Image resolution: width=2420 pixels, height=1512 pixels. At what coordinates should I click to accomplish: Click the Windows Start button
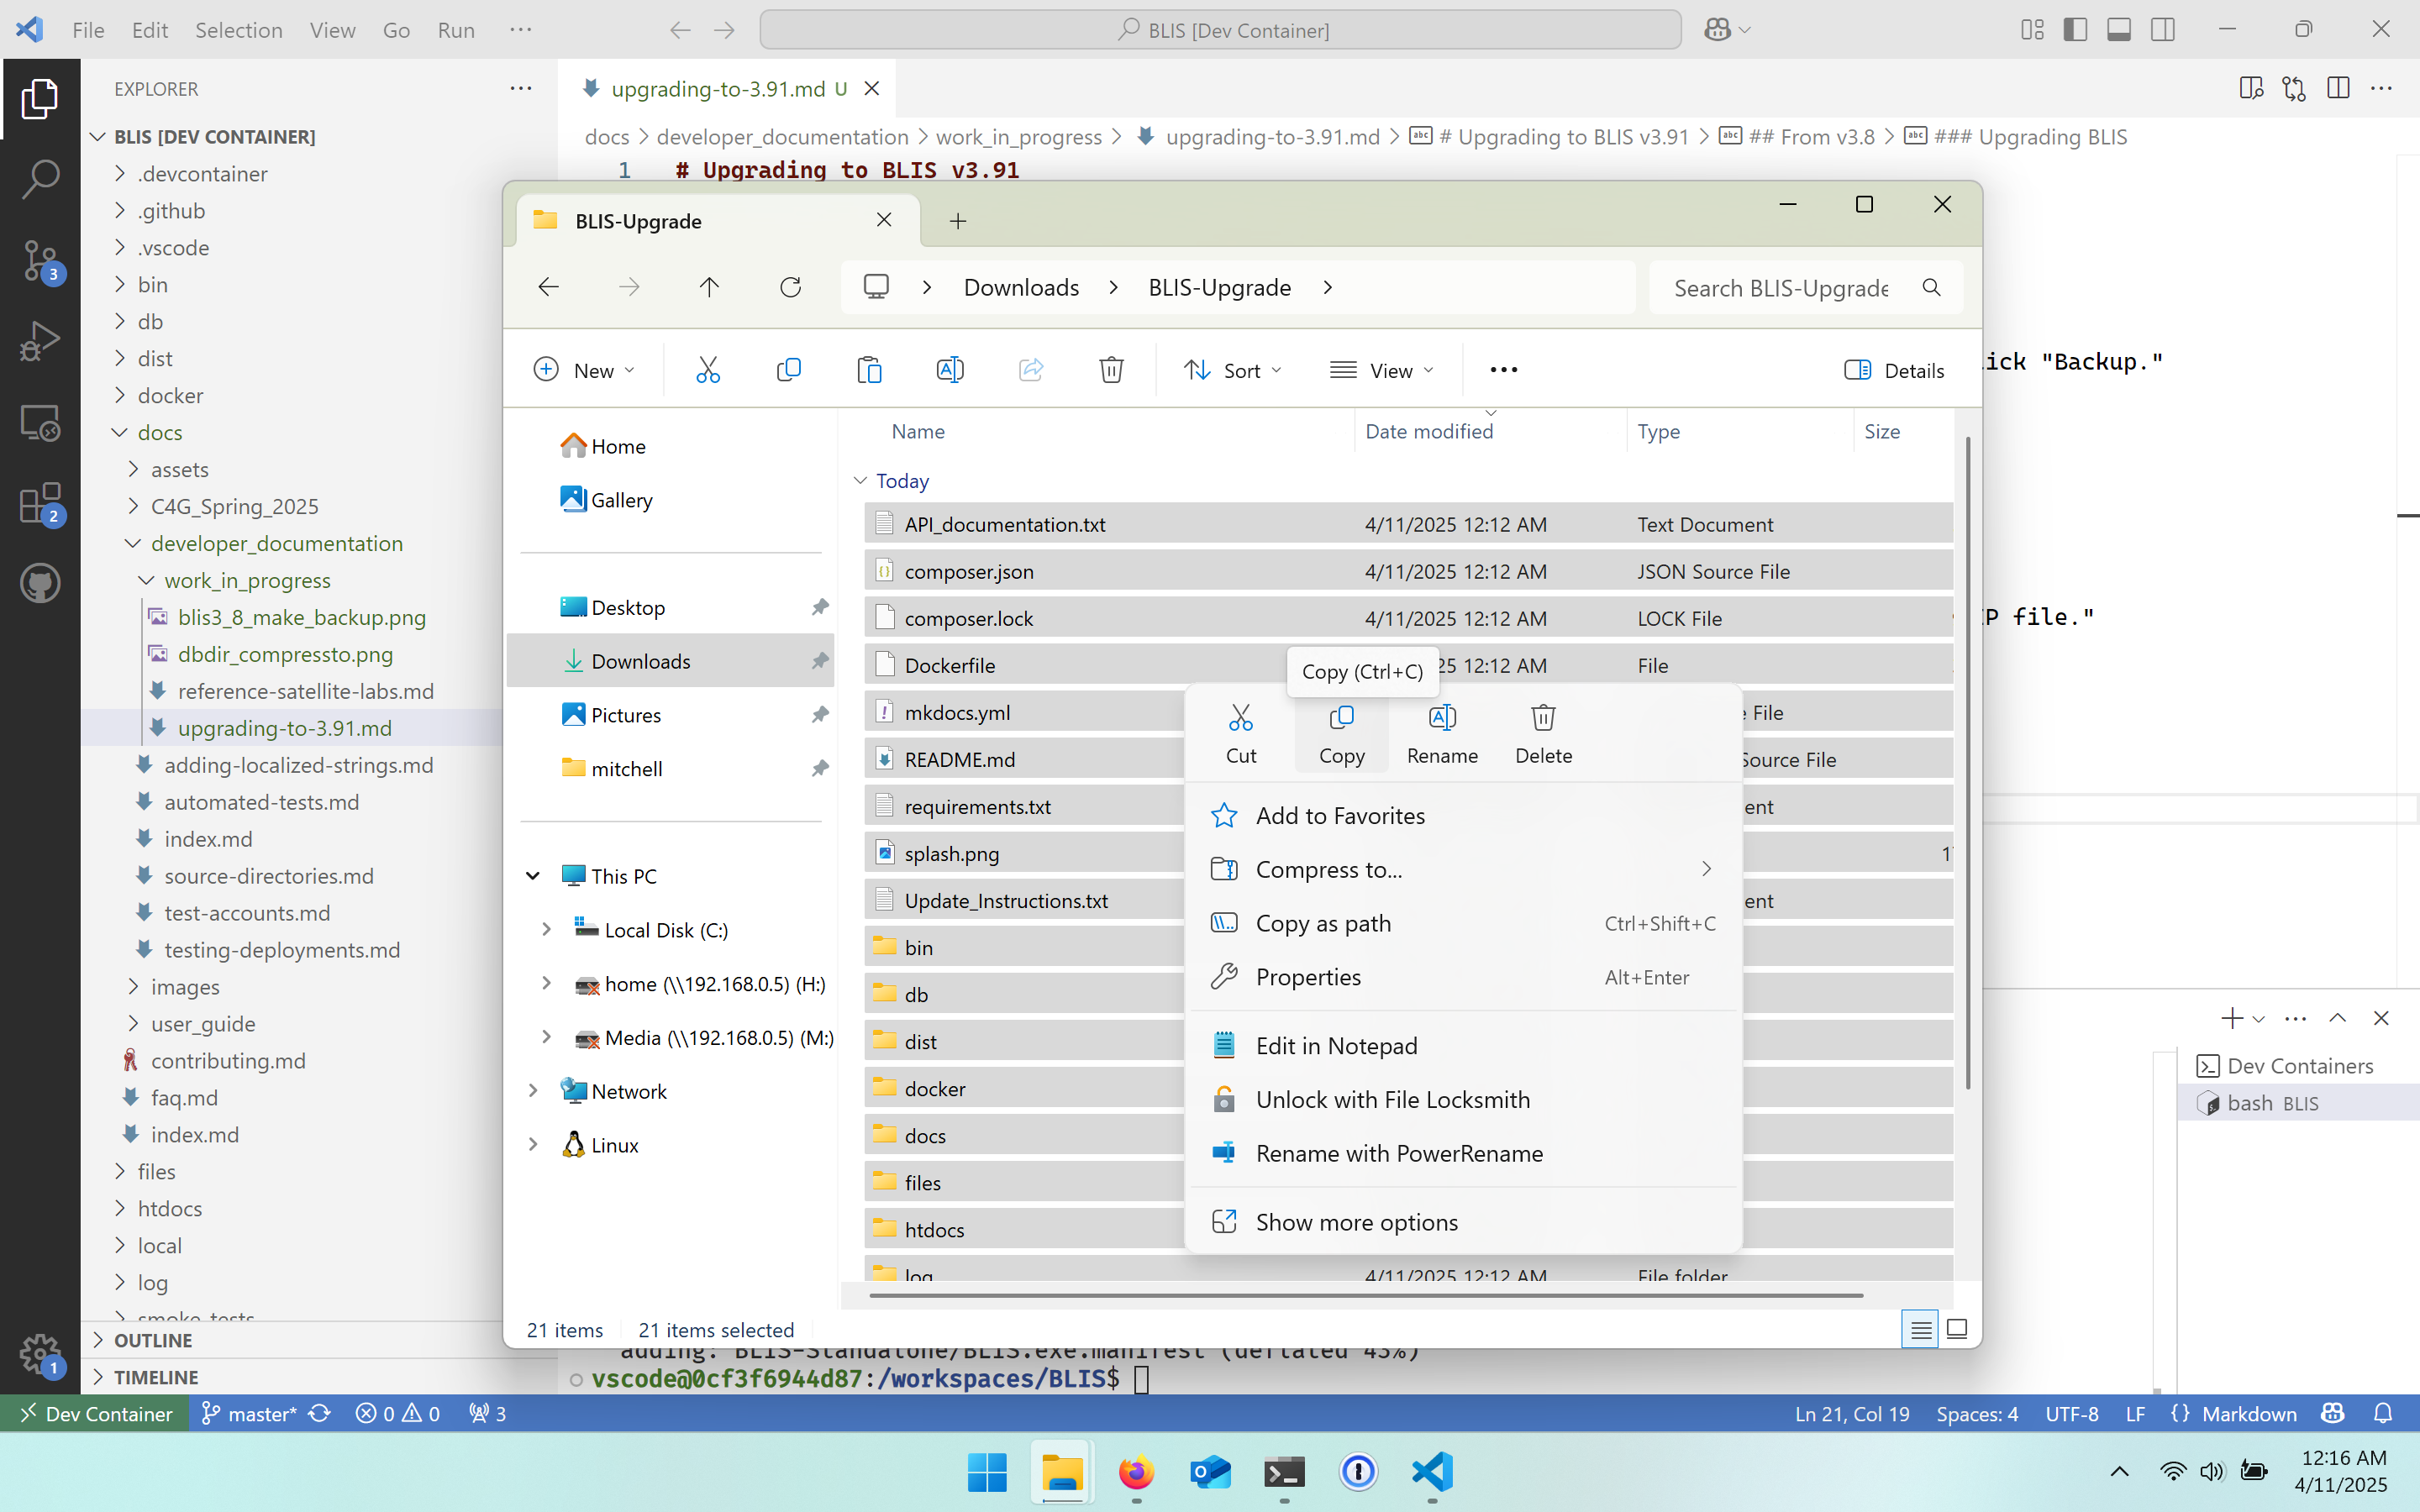pyautogui.click(x=987, y=1472)
